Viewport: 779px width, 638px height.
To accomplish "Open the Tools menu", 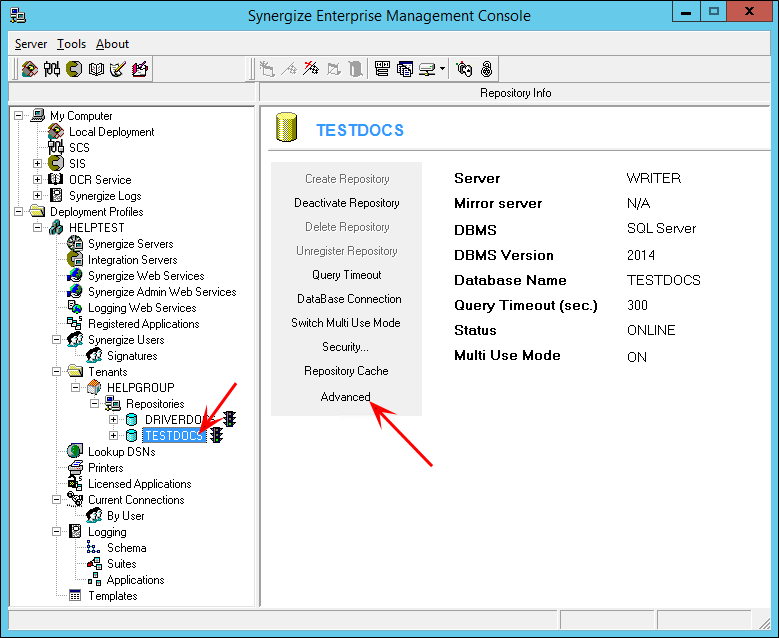I will click(x=71, y=44).
